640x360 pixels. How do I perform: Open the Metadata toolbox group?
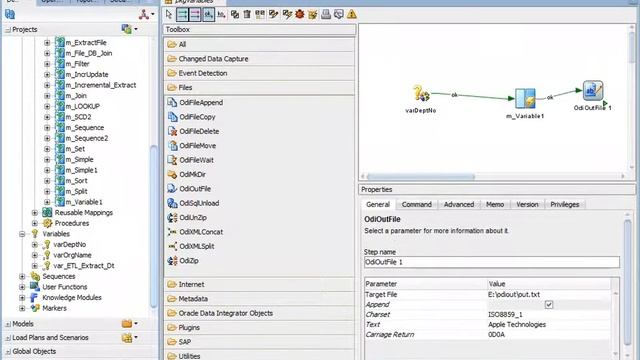point(260,299)
